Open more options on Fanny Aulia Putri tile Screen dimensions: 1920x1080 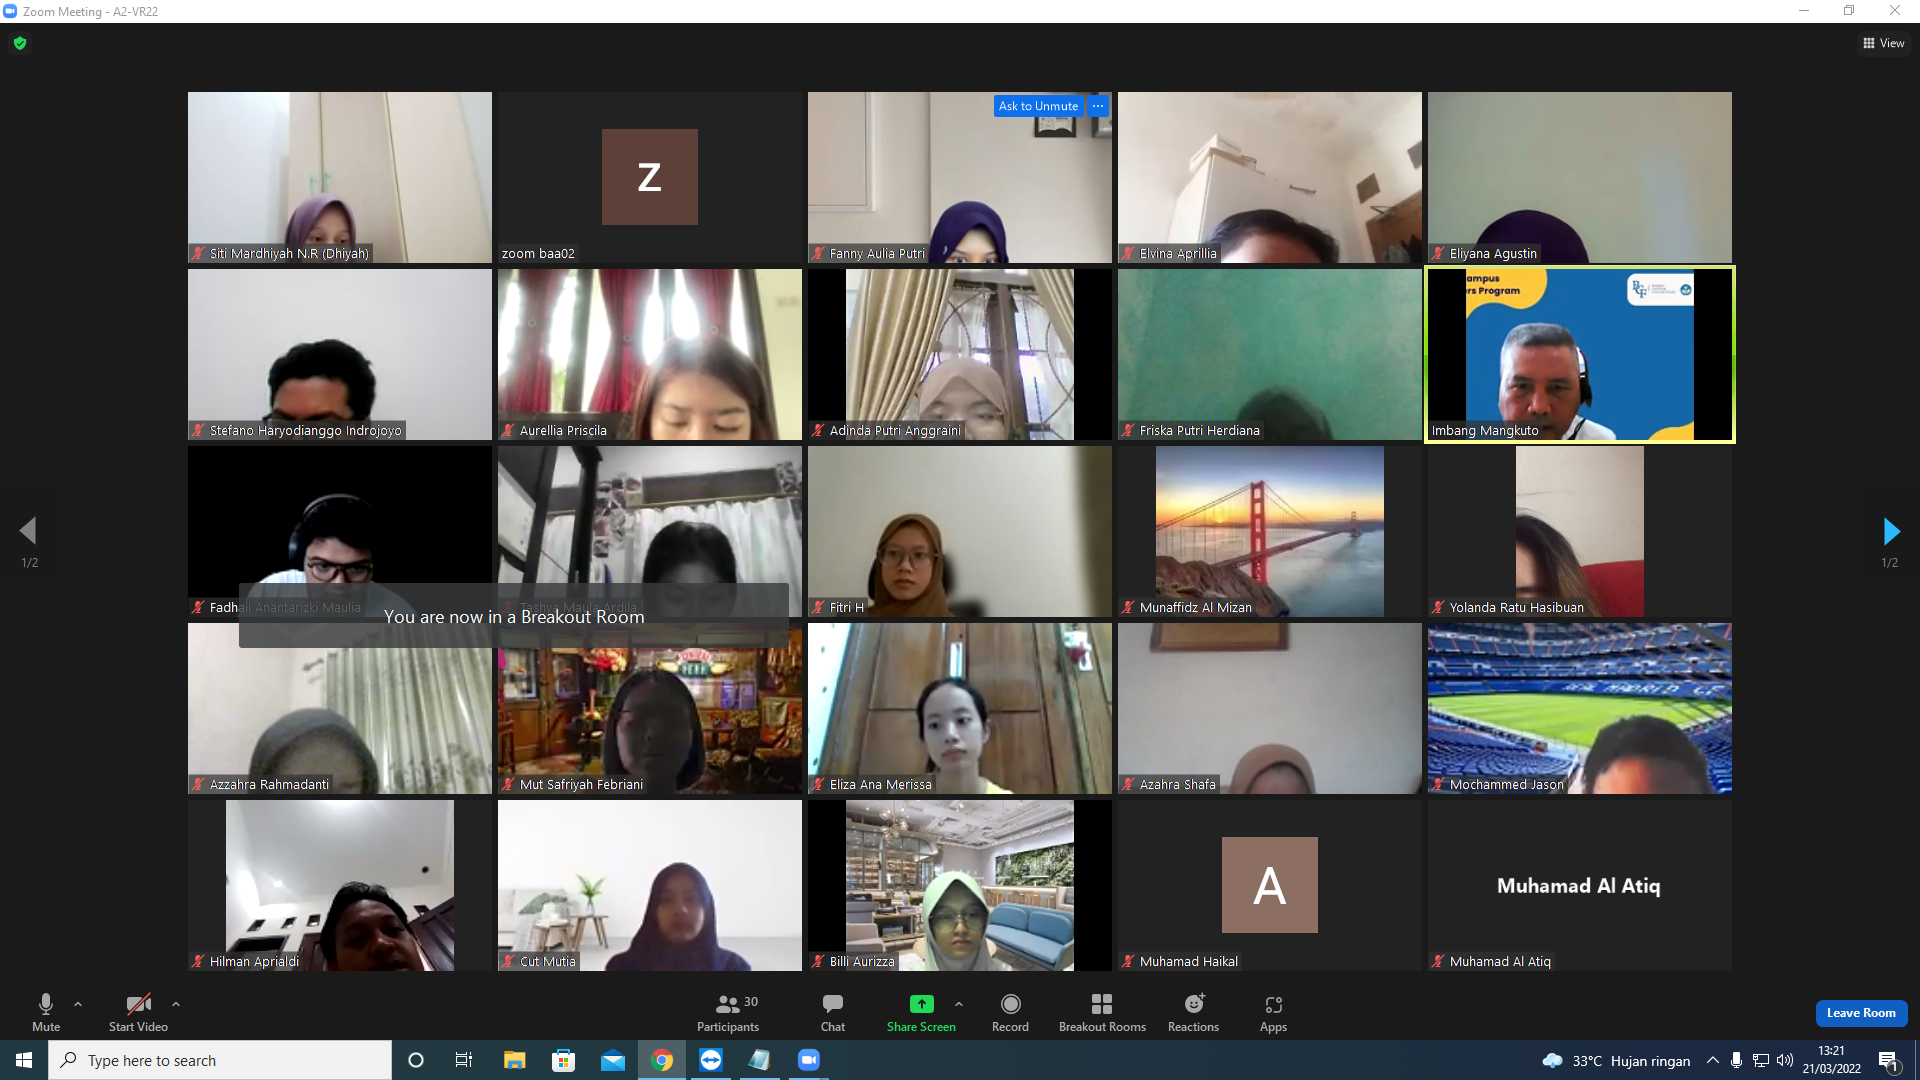[x=1098, y=106]
